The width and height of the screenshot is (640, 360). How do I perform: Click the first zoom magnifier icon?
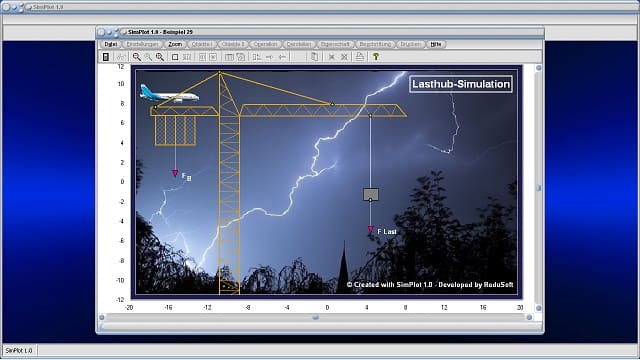[x=137, y=57]
